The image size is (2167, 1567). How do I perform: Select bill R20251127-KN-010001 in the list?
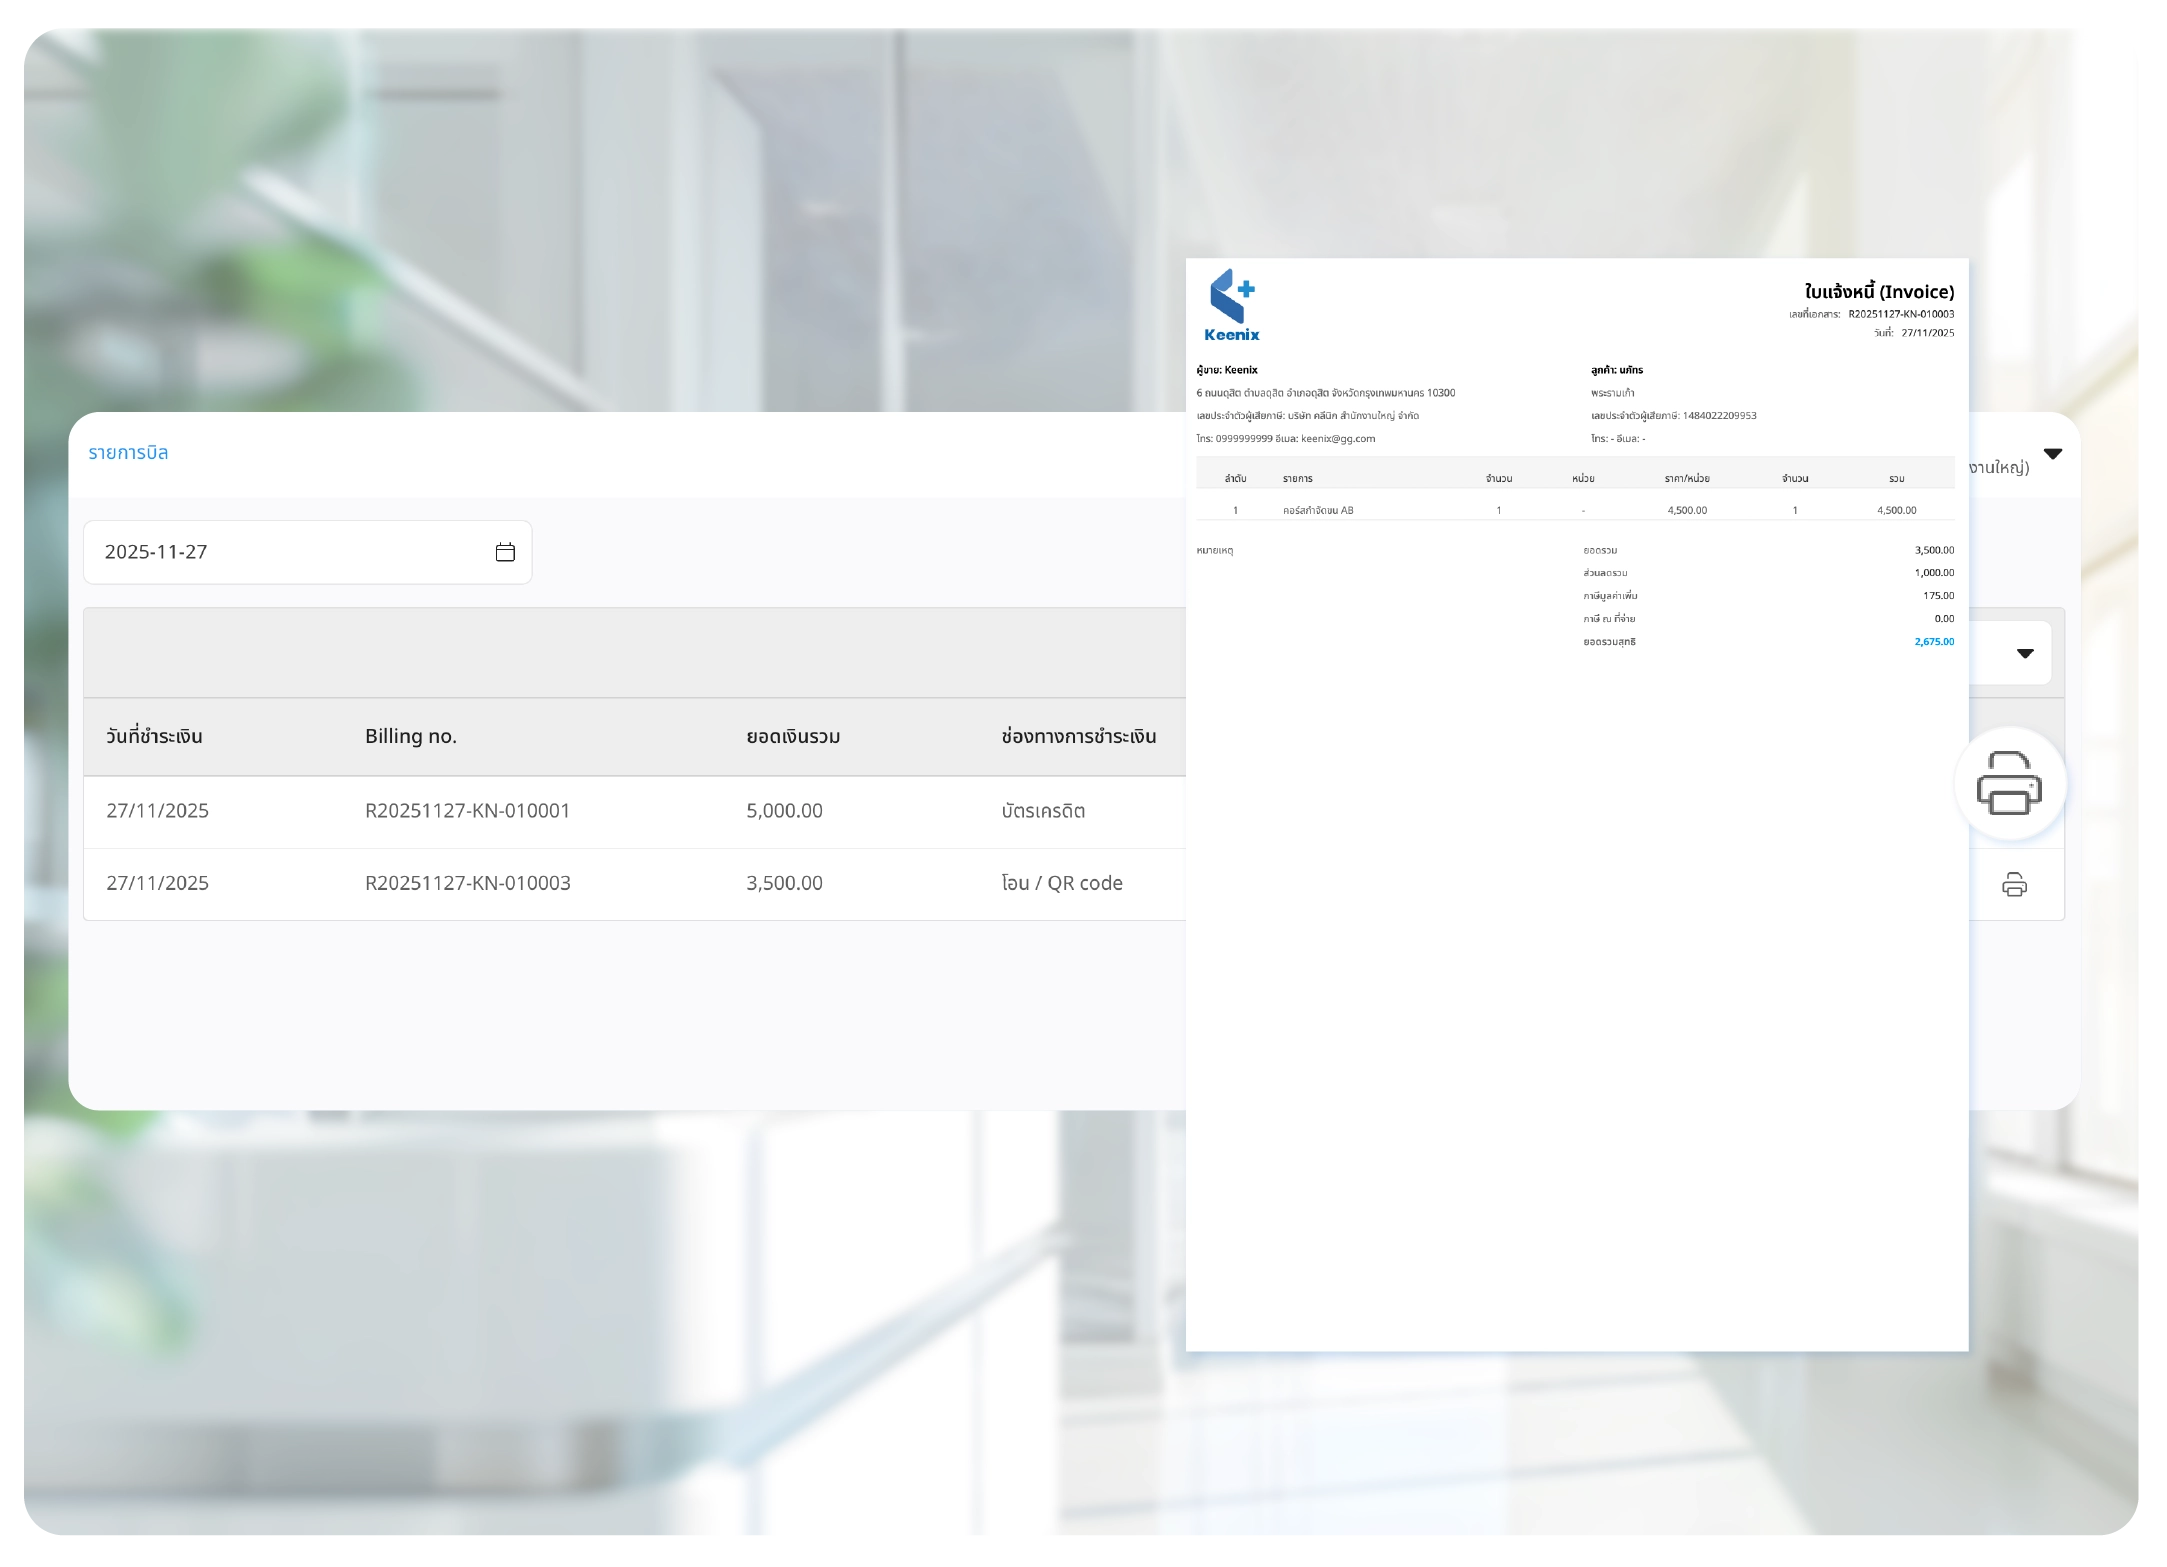click(x=467, y=811)
